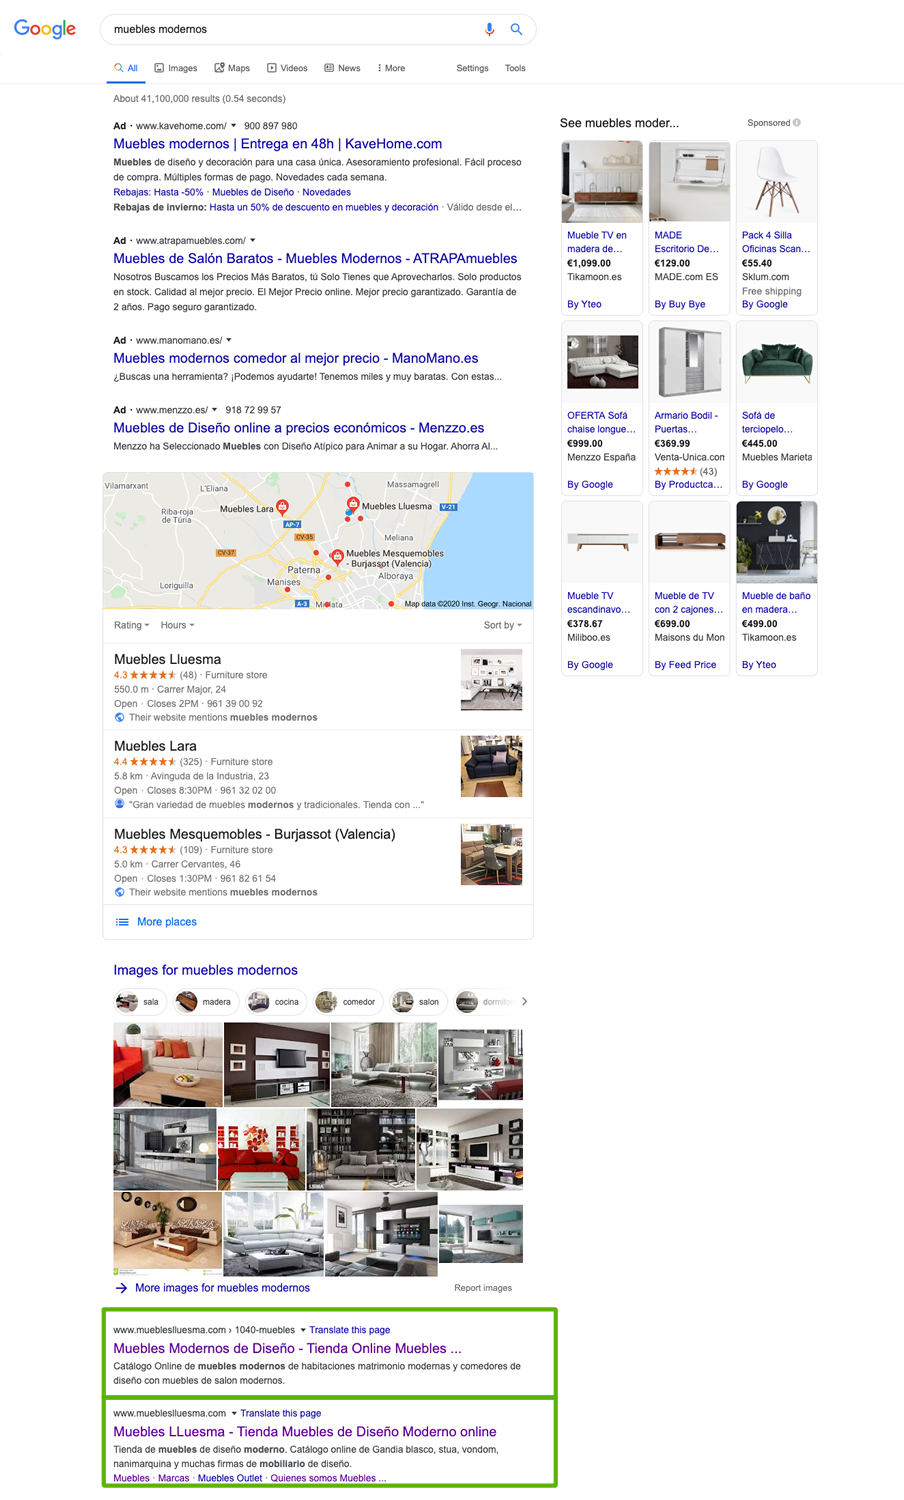904x1500 pixels.
Task: Click the blue search magnifier icon
Action: tap(516, 29)
